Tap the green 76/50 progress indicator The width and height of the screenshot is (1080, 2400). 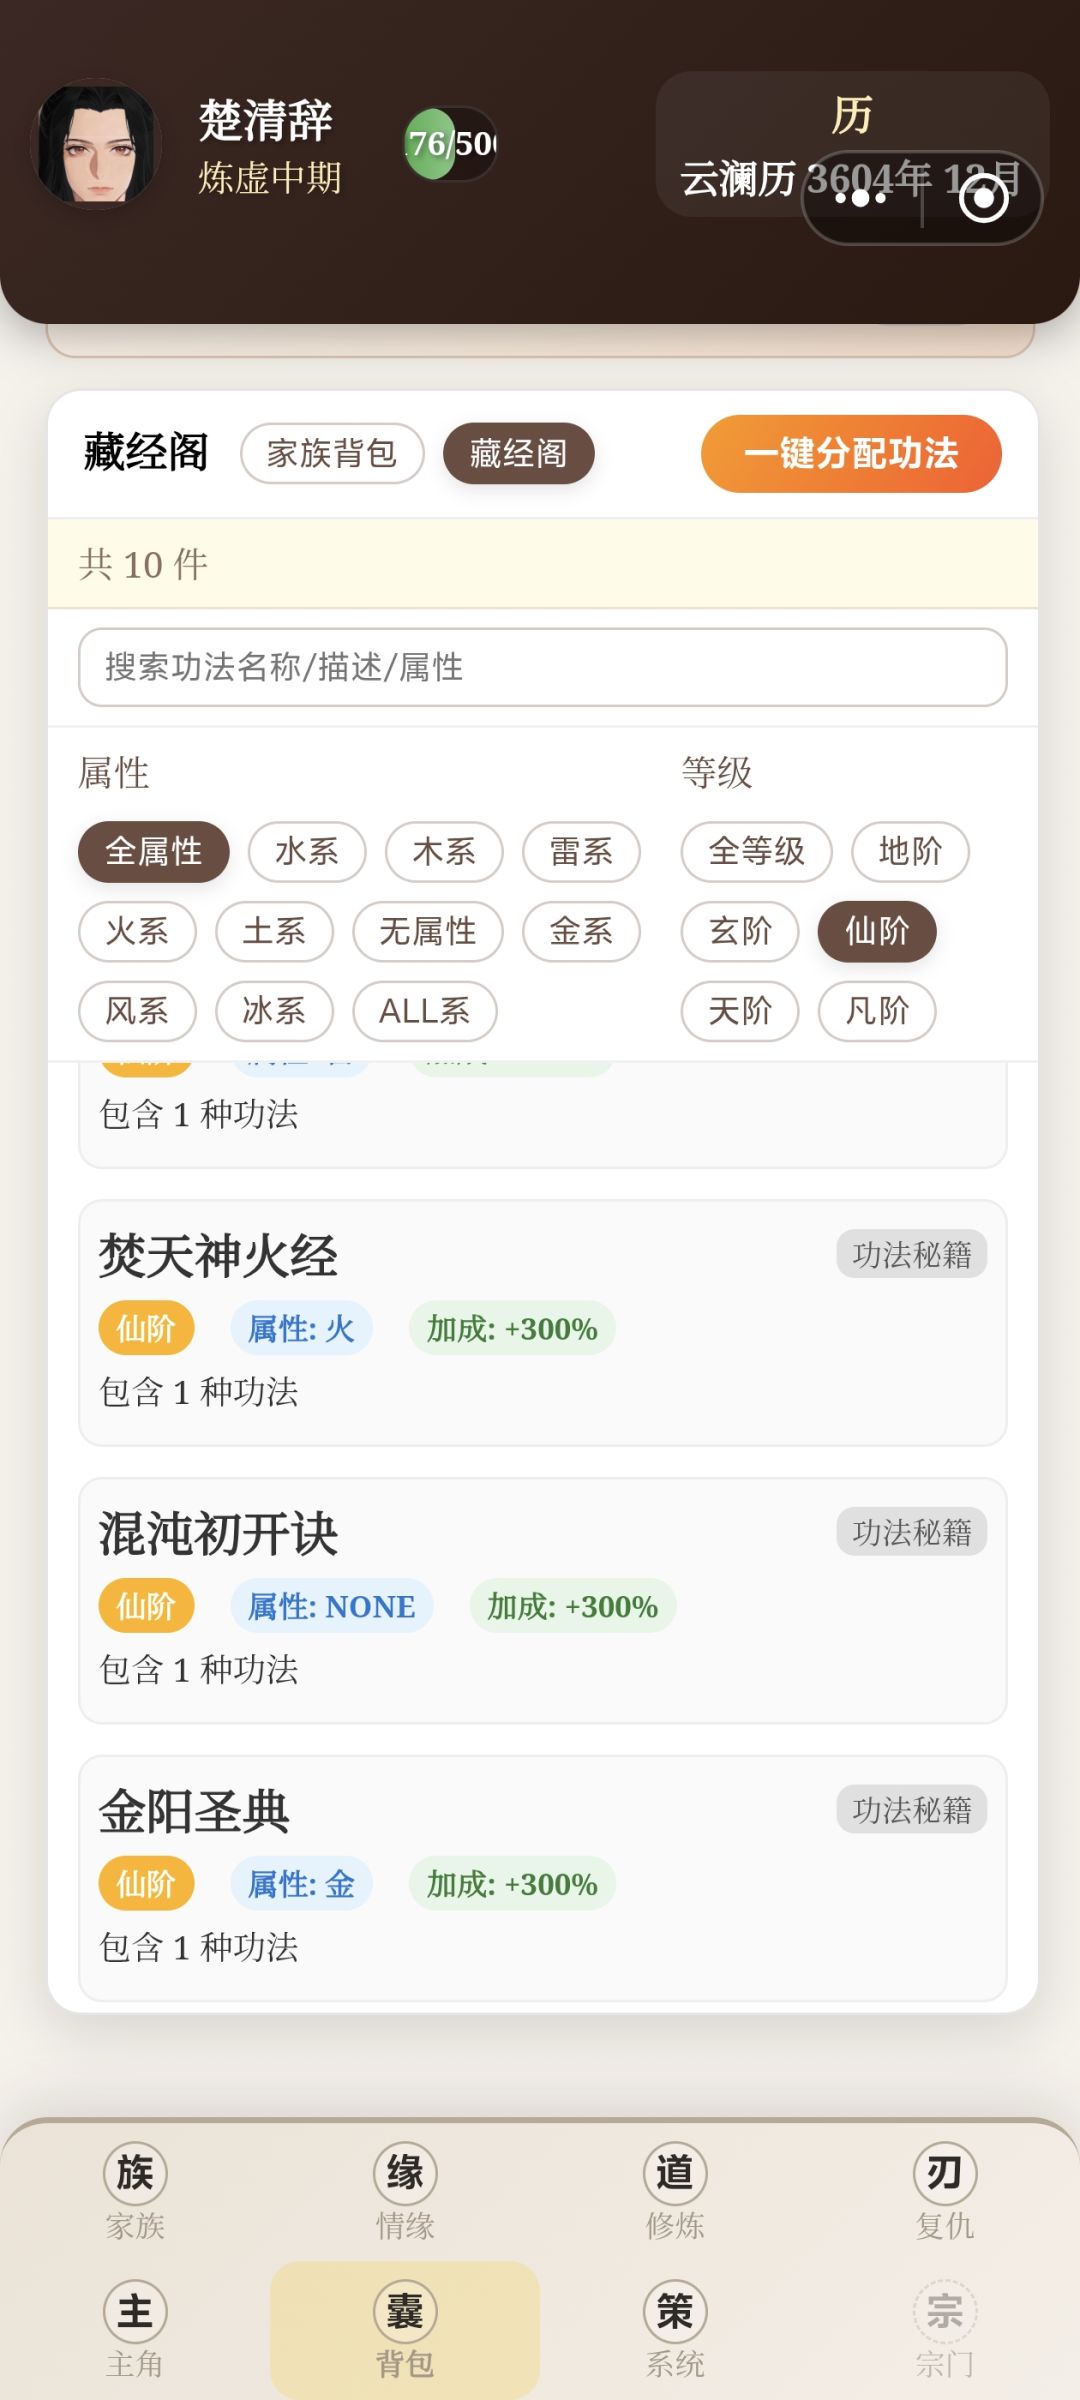pyautogui.click(x=450, y=144)
